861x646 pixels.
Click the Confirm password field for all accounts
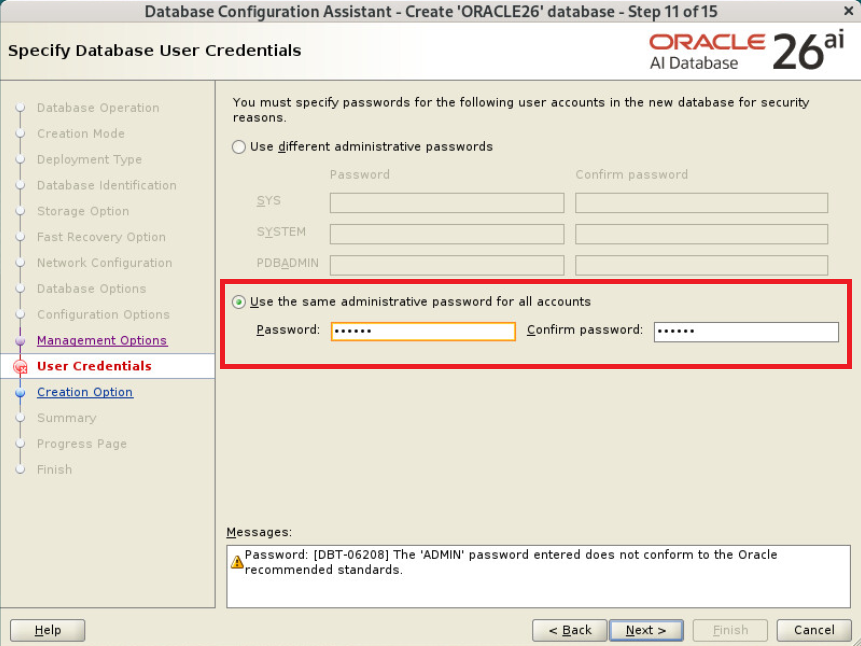pyautogui.click(x=746, y=331)
